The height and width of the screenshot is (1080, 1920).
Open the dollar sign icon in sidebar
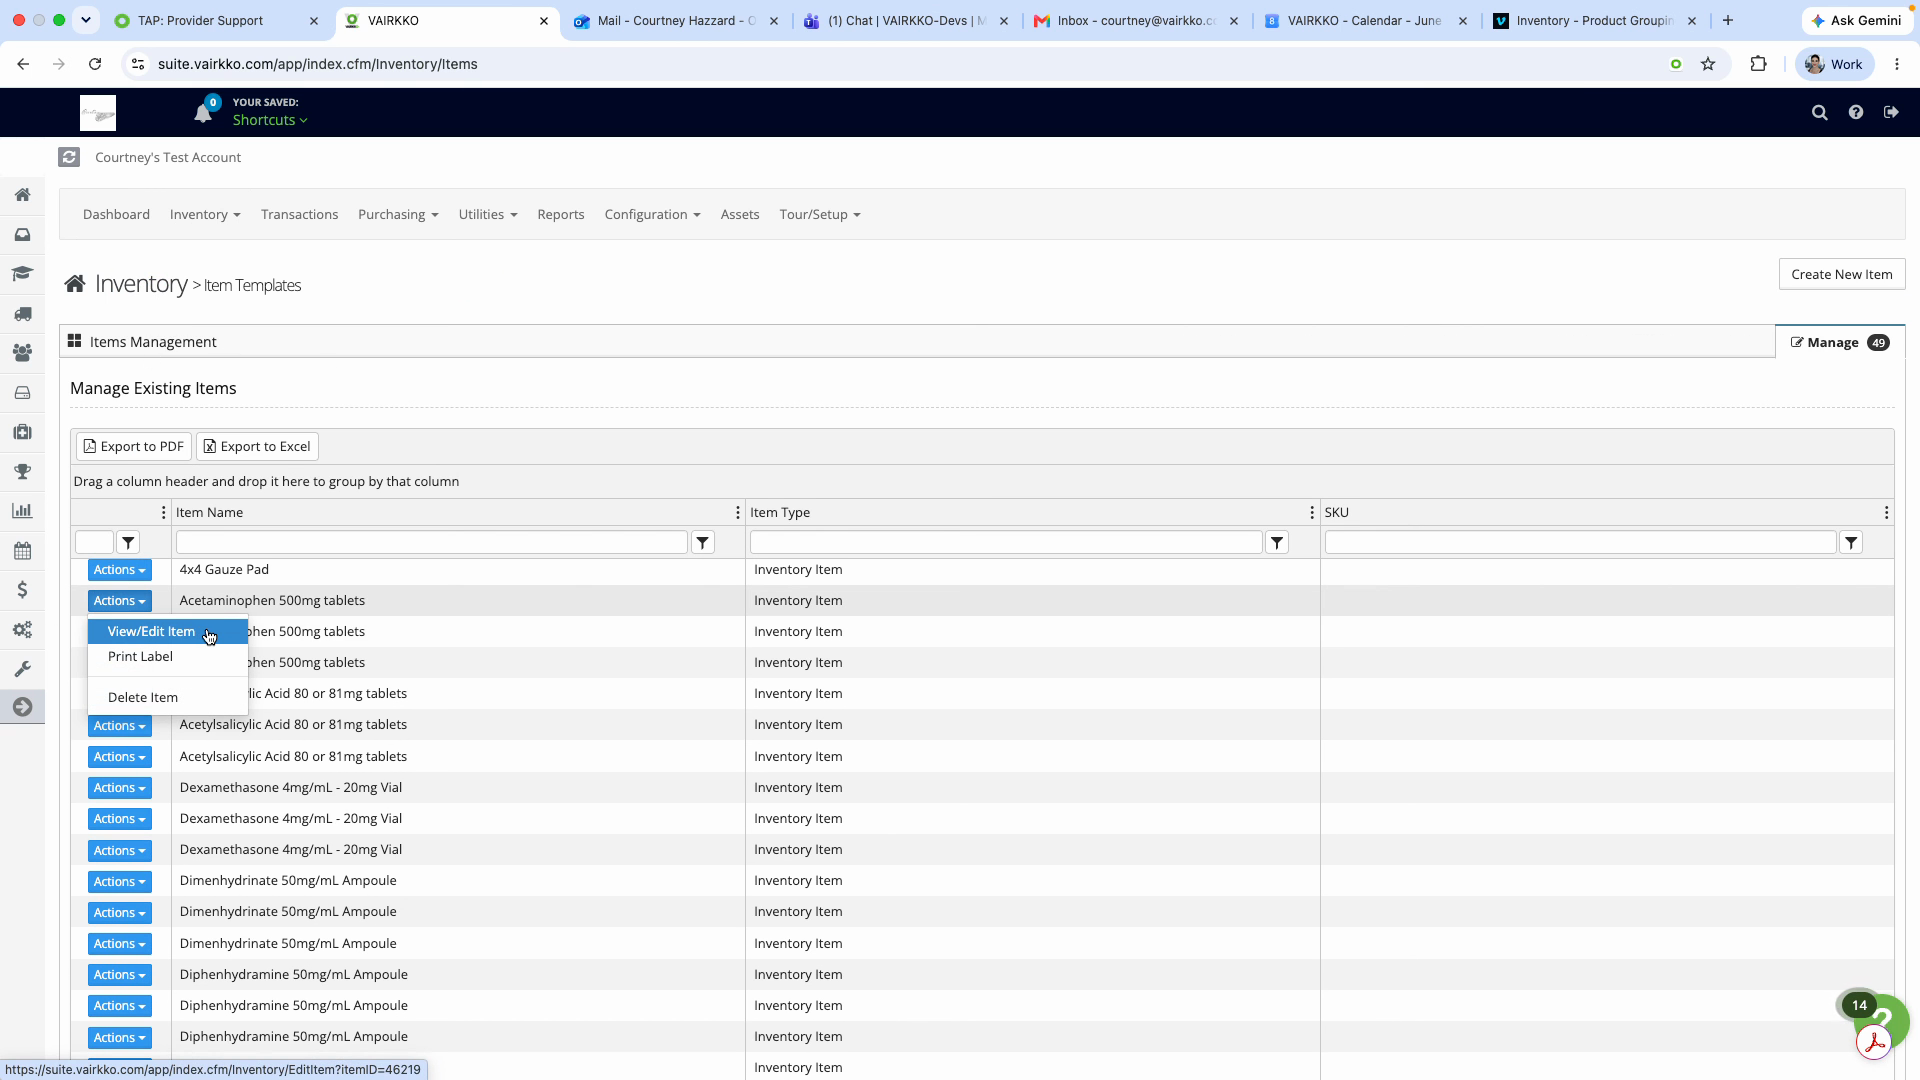(22, 590)
